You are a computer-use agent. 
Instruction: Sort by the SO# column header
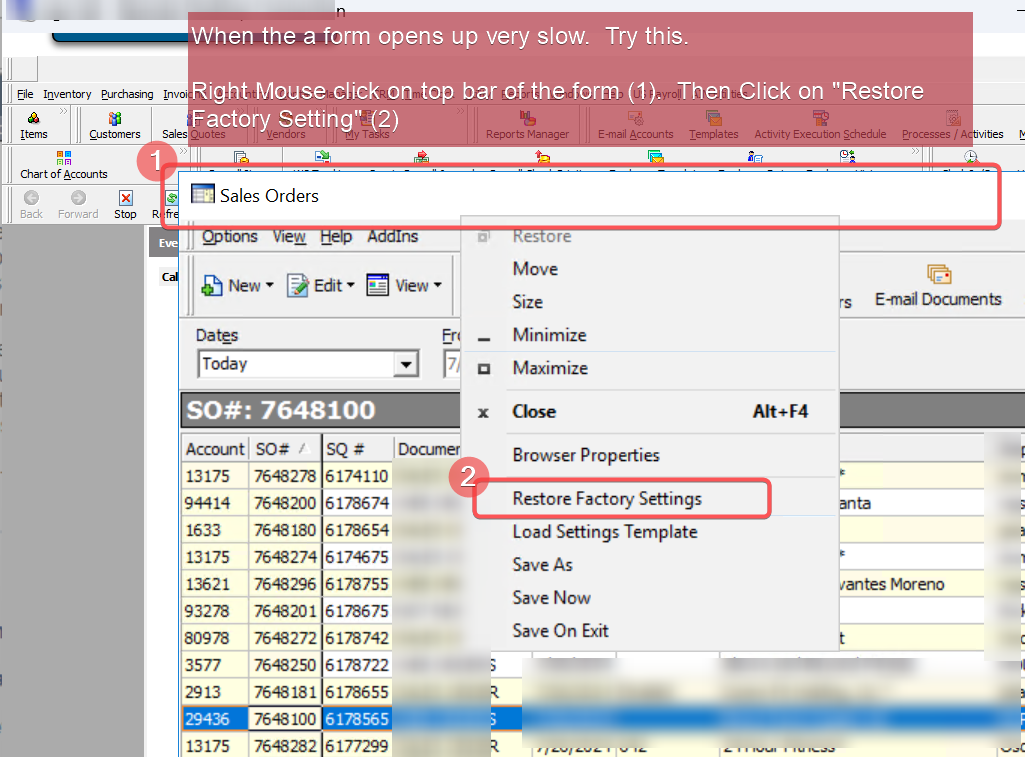coord(284,449)
